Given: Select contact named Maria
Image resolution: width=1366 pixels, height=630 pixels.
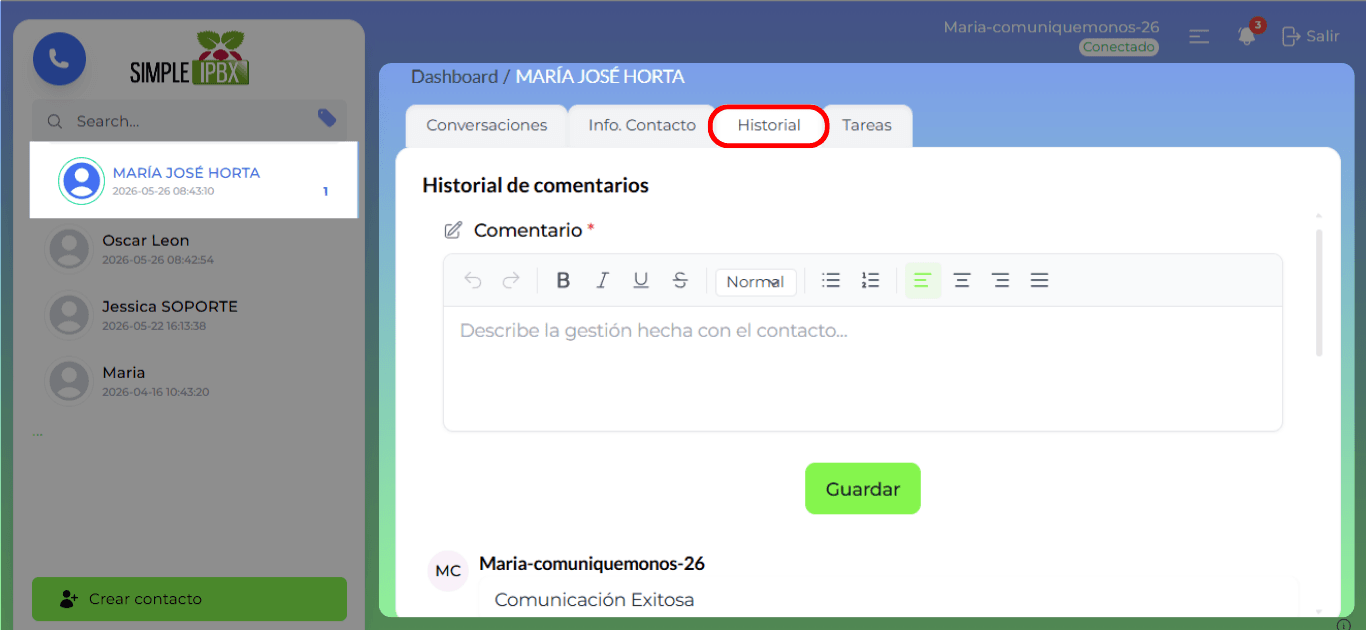Looking at the screenshot, I should tap(124, 373).
